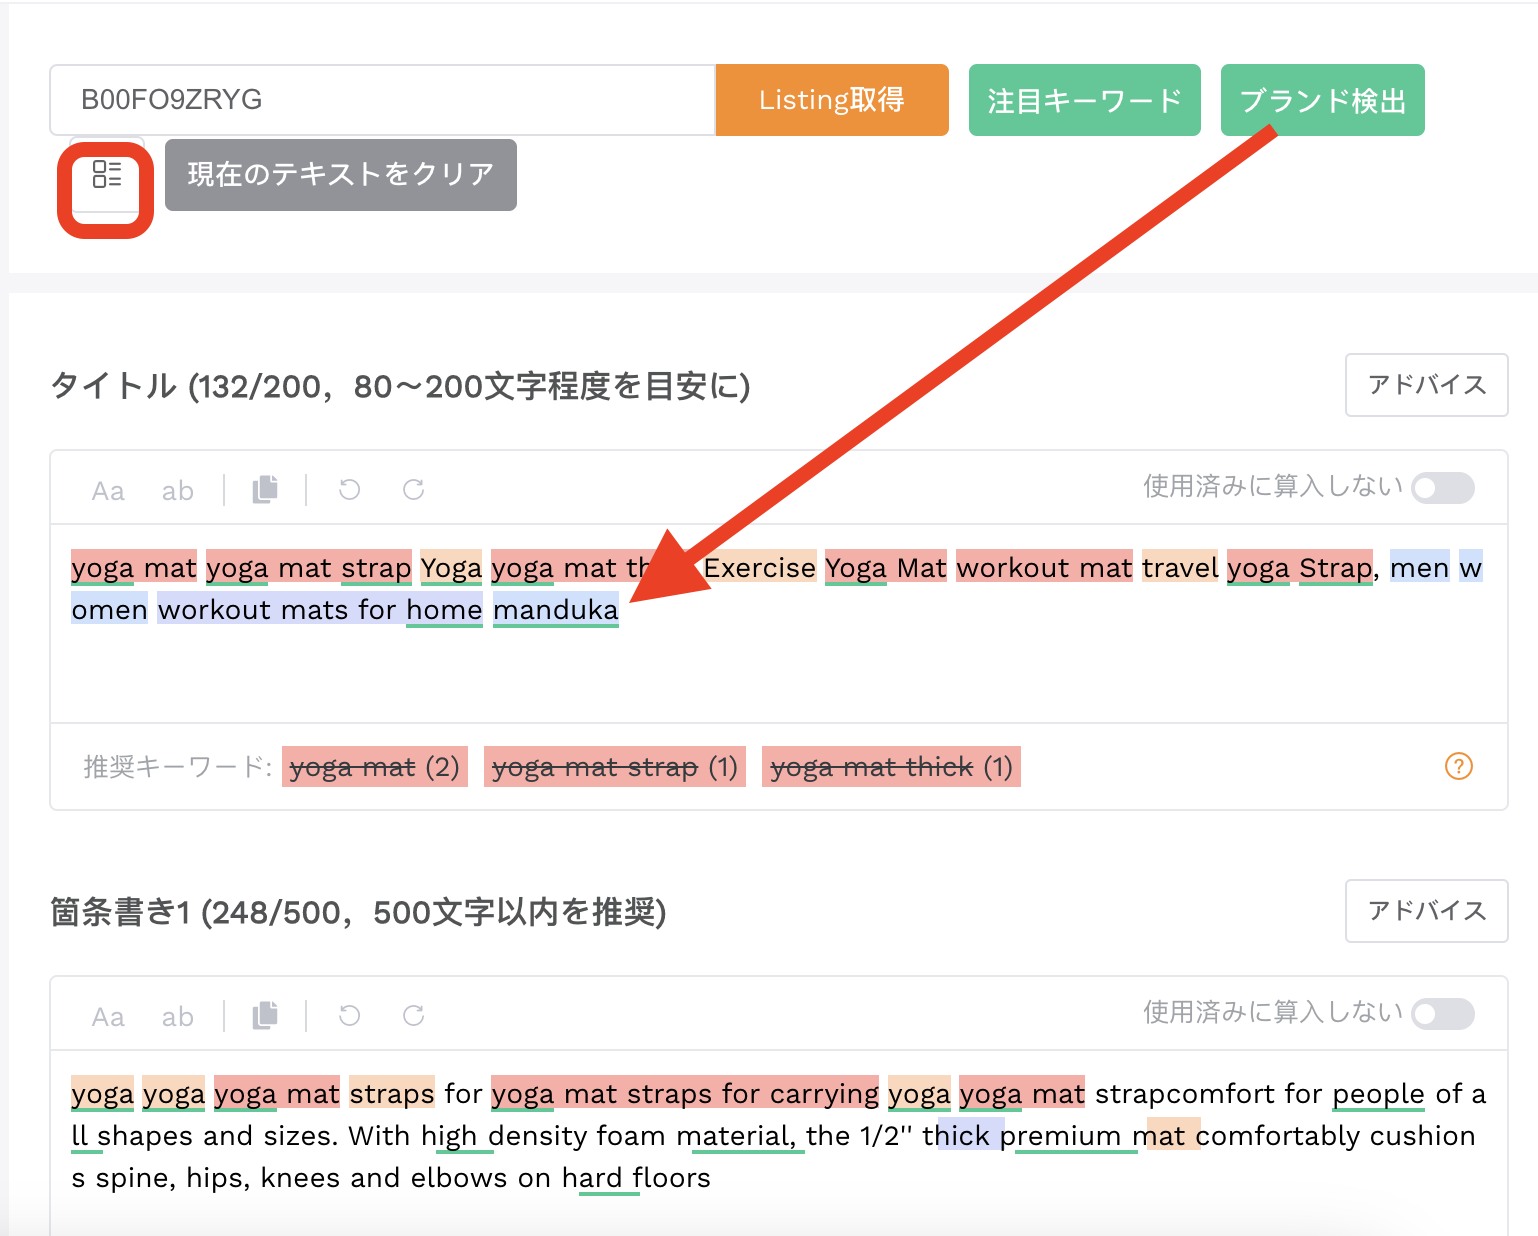
Task: Click the 注目キーワード button
Action: click(1085, 100)
